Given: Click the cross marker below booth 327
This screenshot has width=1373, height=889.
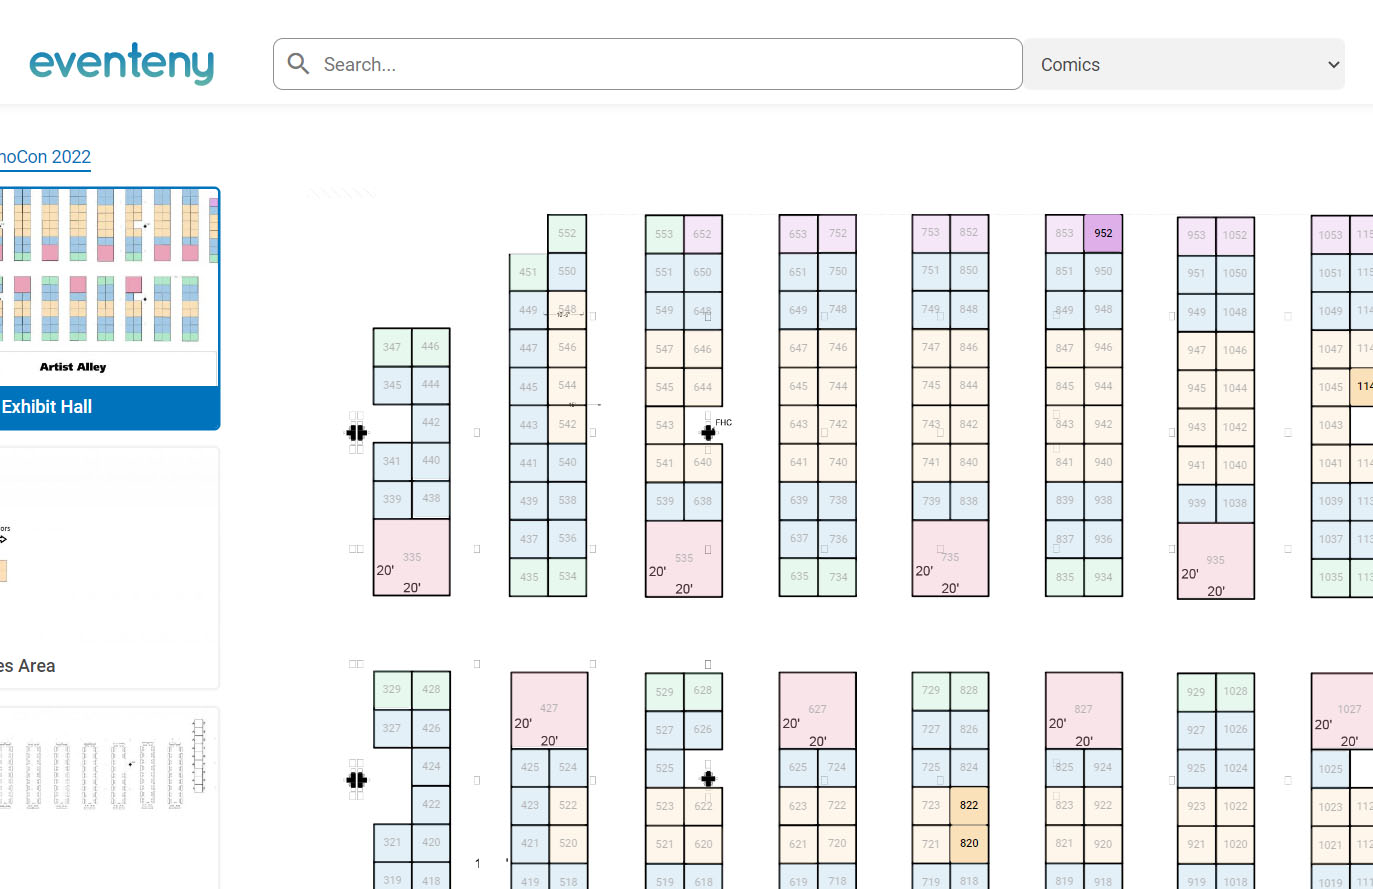Looking at the screenshot, I should click(356, 779).
